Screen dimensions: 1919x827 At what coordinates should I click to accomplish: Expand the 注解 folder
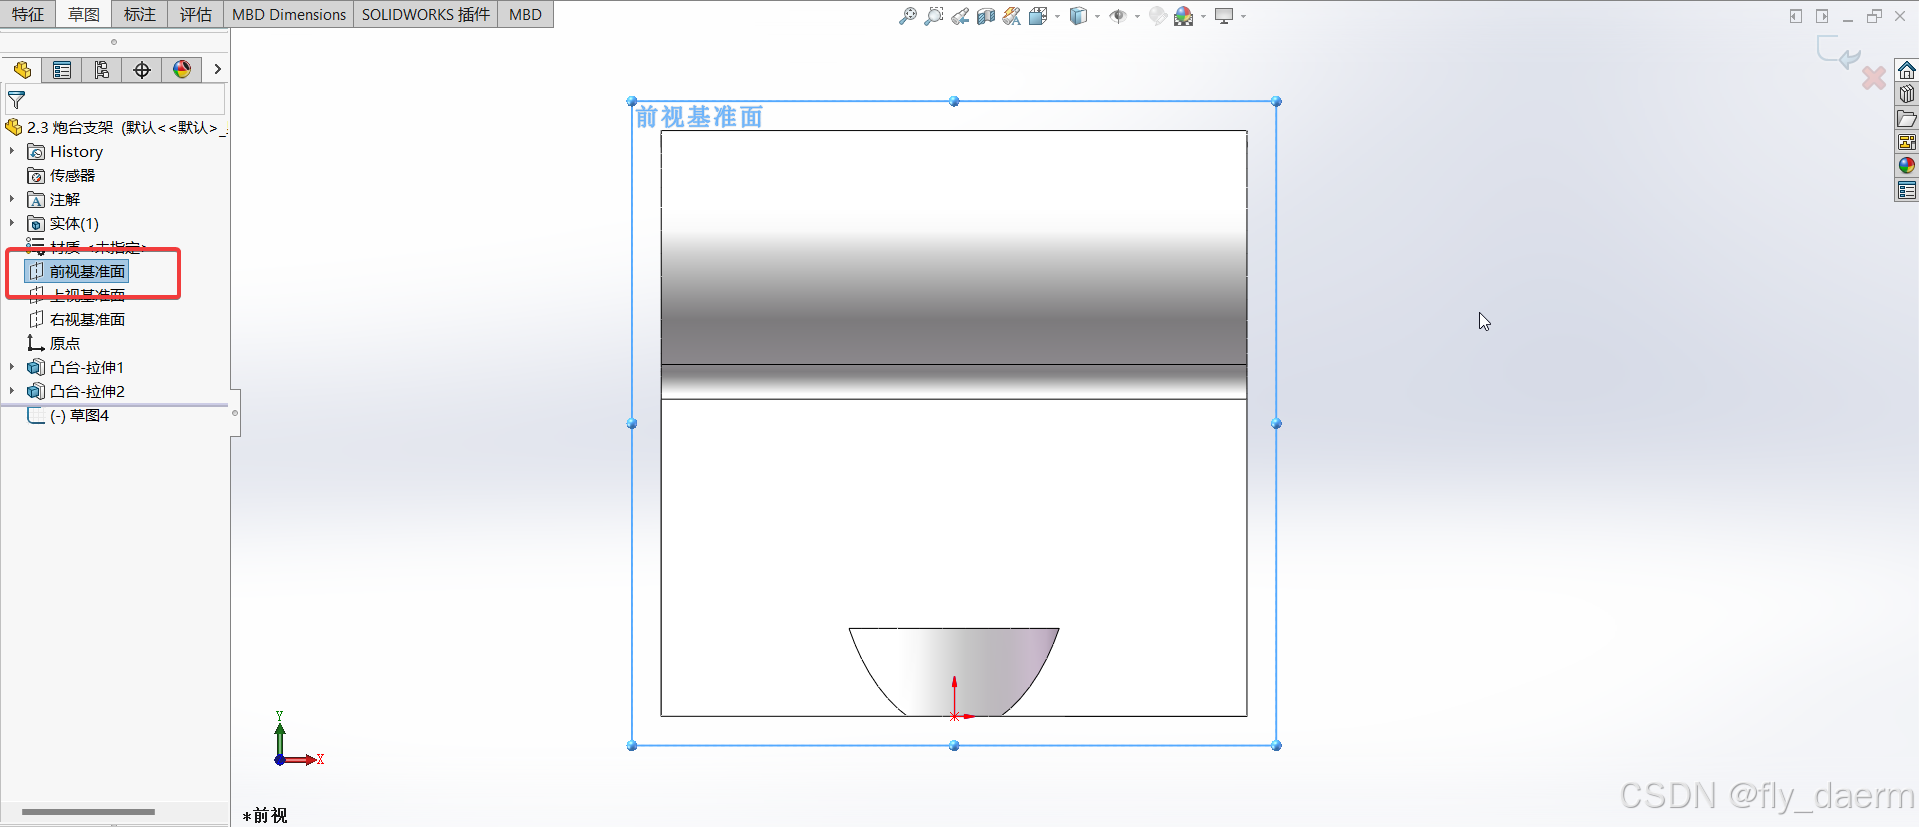pyautogui.click(x=12, y=199)
